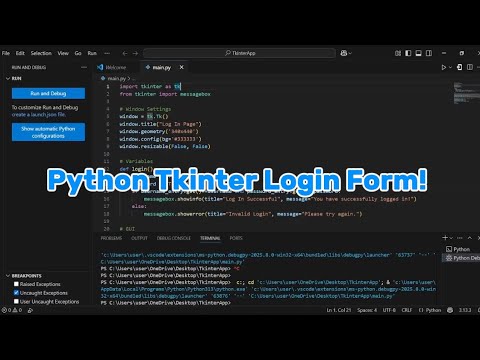Screen dimensions: 480x360
Task: Toggle the primary side bar
Action: pyautogui.click(x=408, y=53)
